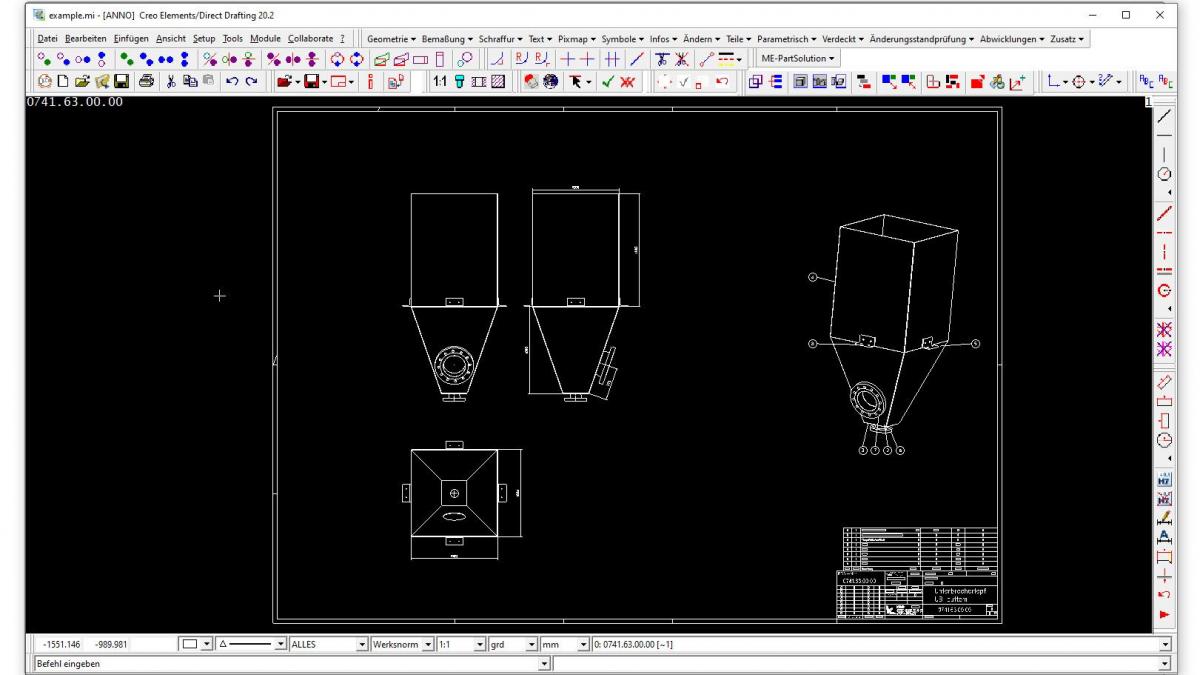Open the mm units dropdown
This screenshot has height=675, width=1200.
(583, 643)
